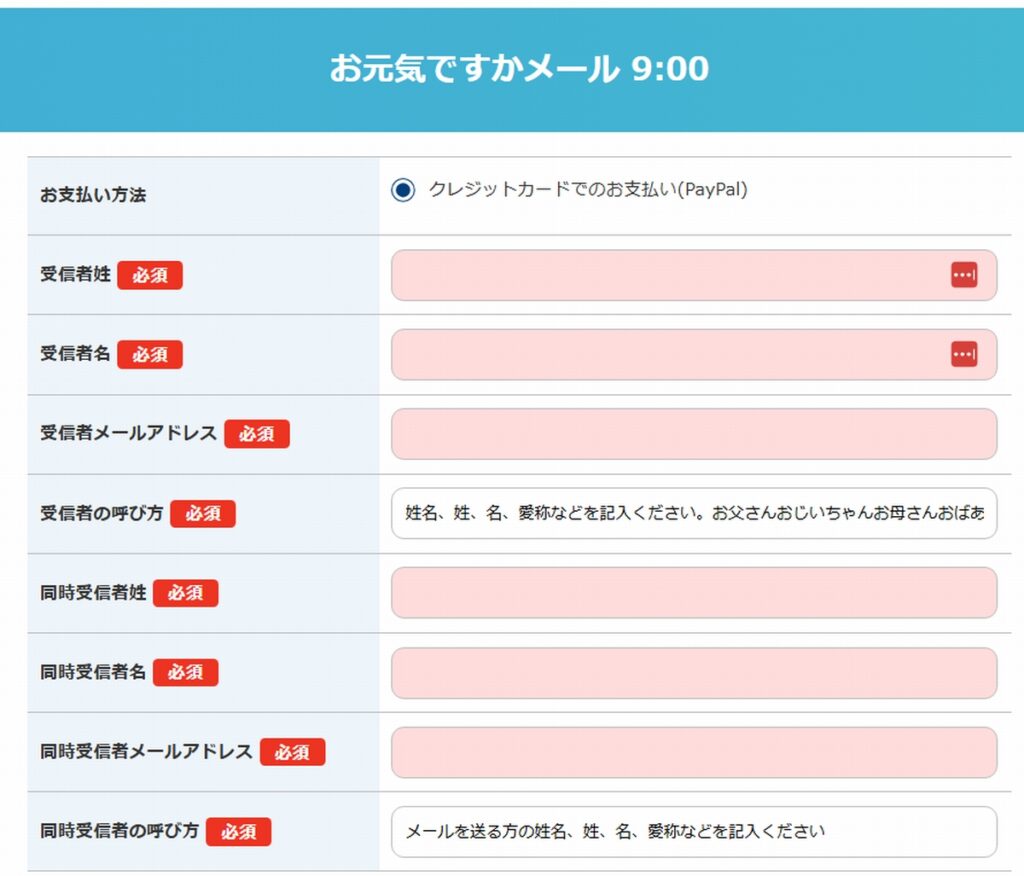Click the クレジットカードでのお支払い(PayPal) label text
This screenshot has height=876, width=1024.
point(588,190)
